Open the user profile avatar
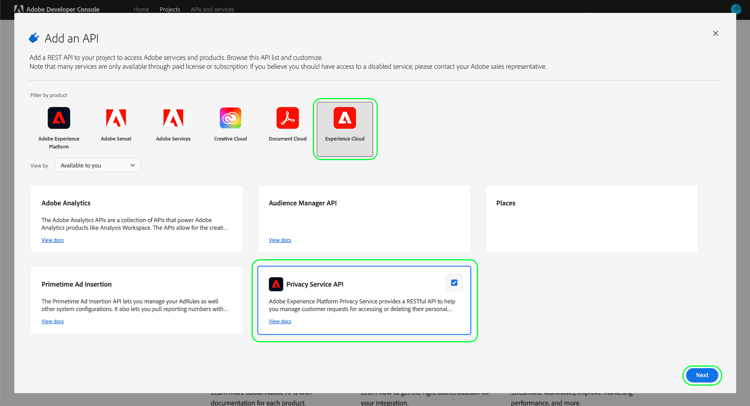The height and width of the screenshot is (406, 750). click(x=736, y=9)
